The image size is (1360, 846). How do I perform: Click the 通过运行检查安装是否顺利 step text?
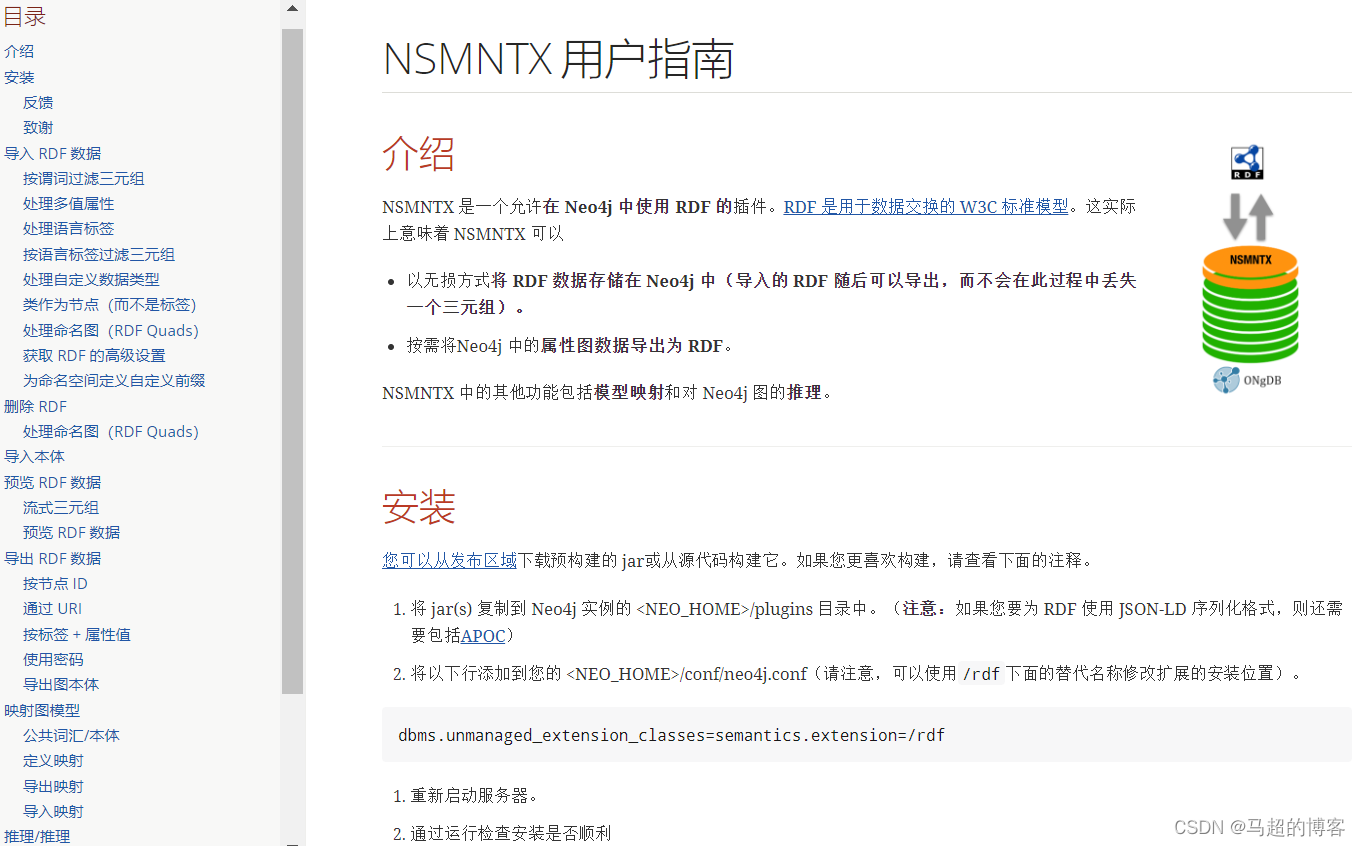click(x=510, y=833)
